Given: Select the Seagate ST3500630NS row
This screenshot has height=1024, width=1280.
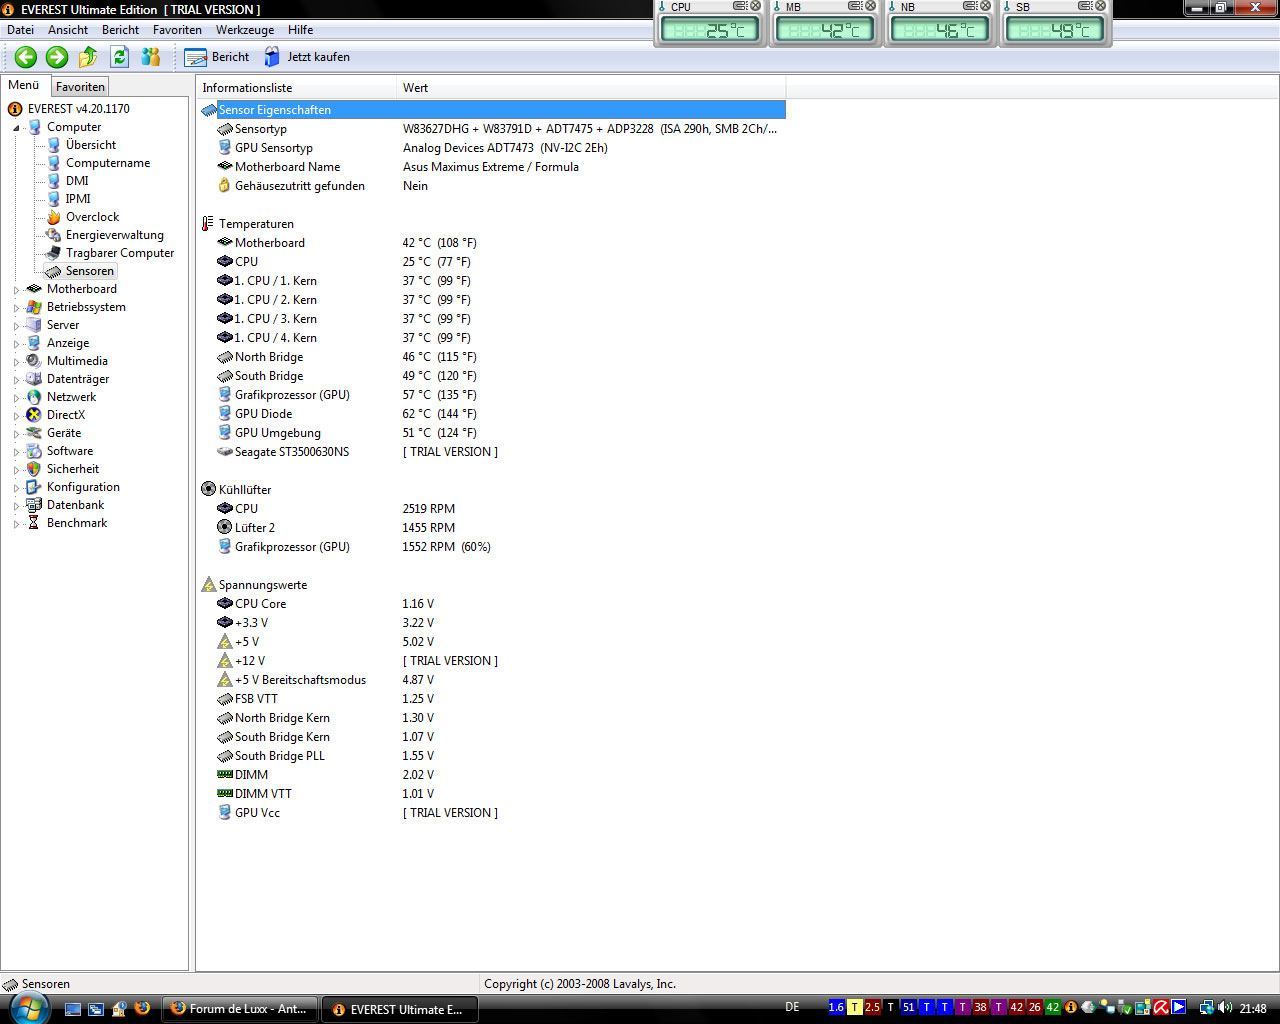Looking at the screenshot, I should pyautogui.click(x=492, y=452).
